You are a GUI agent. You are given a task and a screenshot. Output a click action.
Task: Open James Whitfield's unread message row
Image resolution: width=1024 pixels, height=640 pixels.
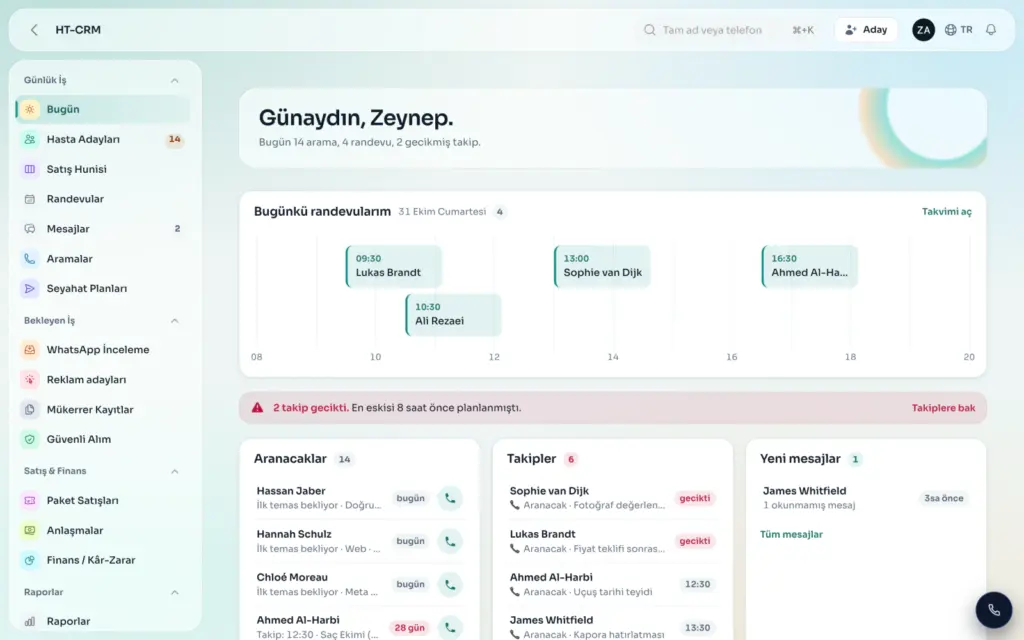click(x=865, y=498)
